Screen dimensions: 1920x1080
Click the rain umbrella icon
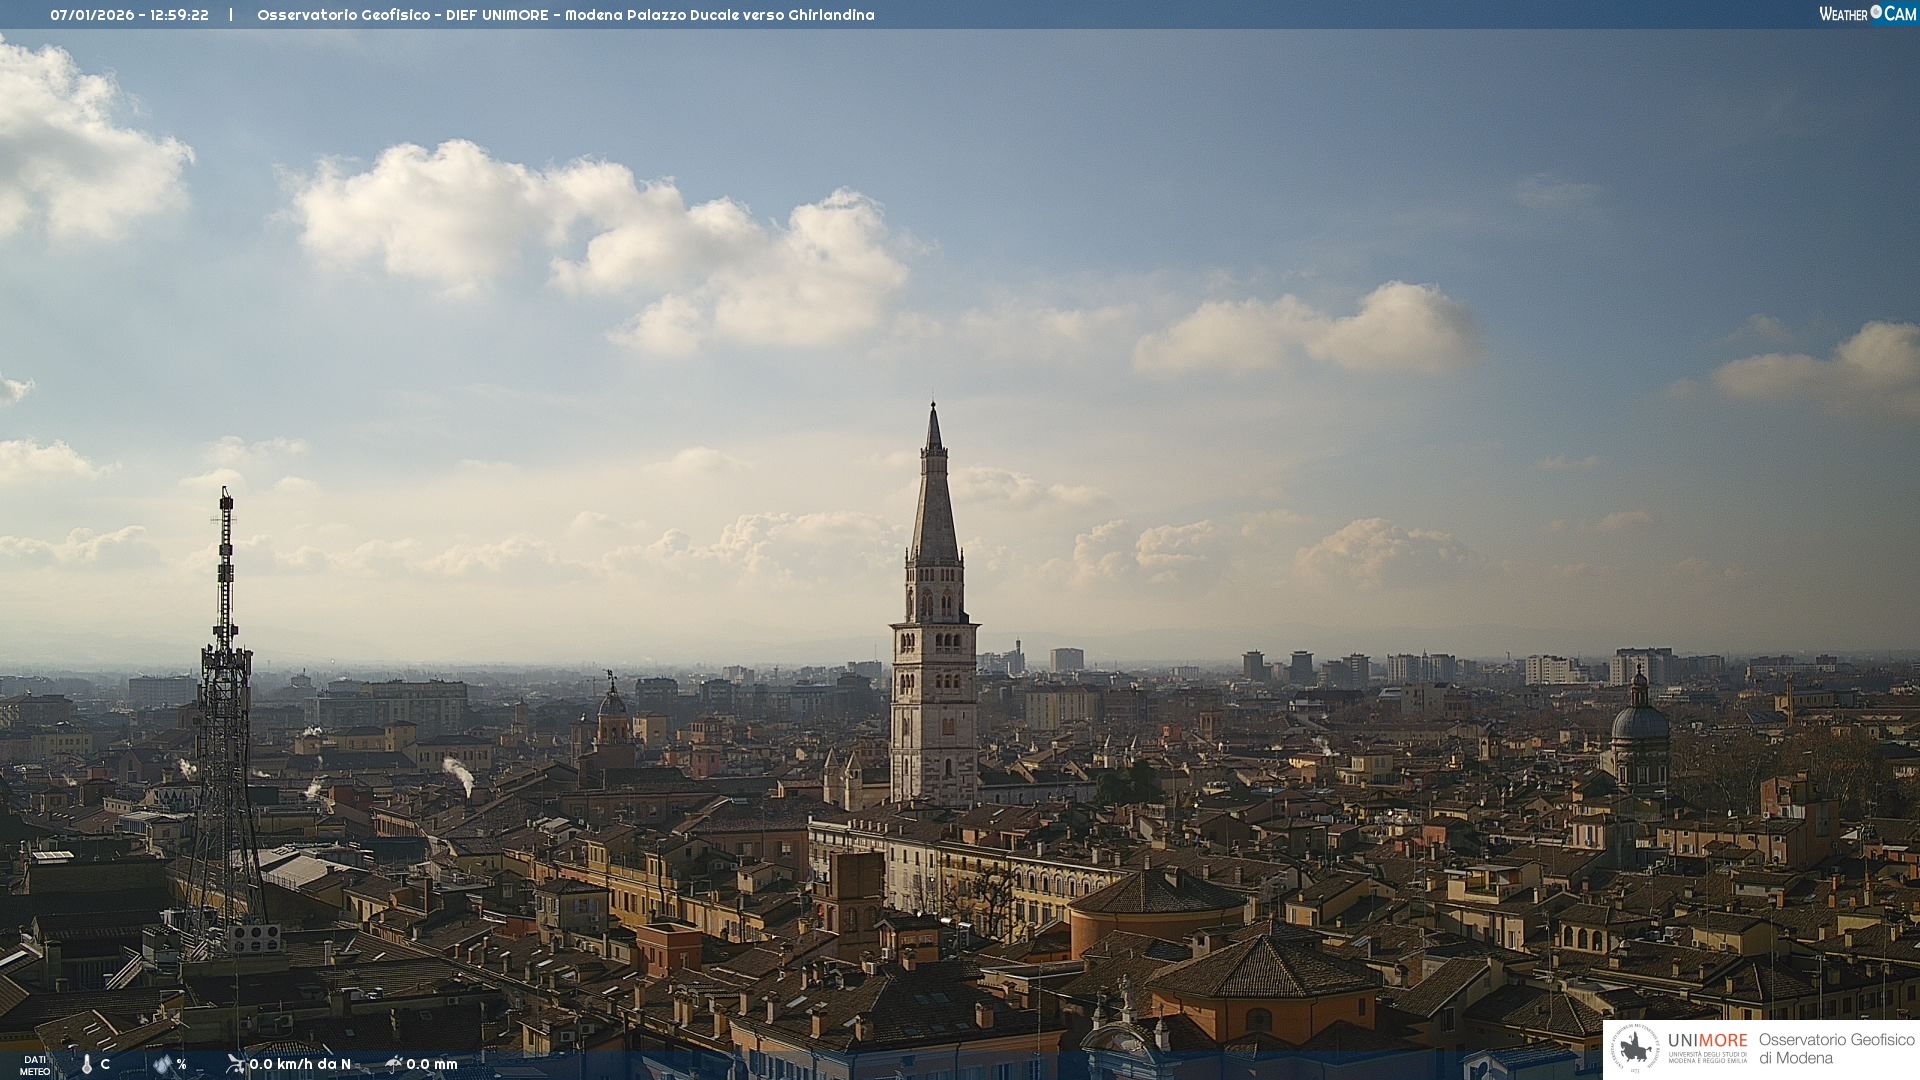point(394,1064)
